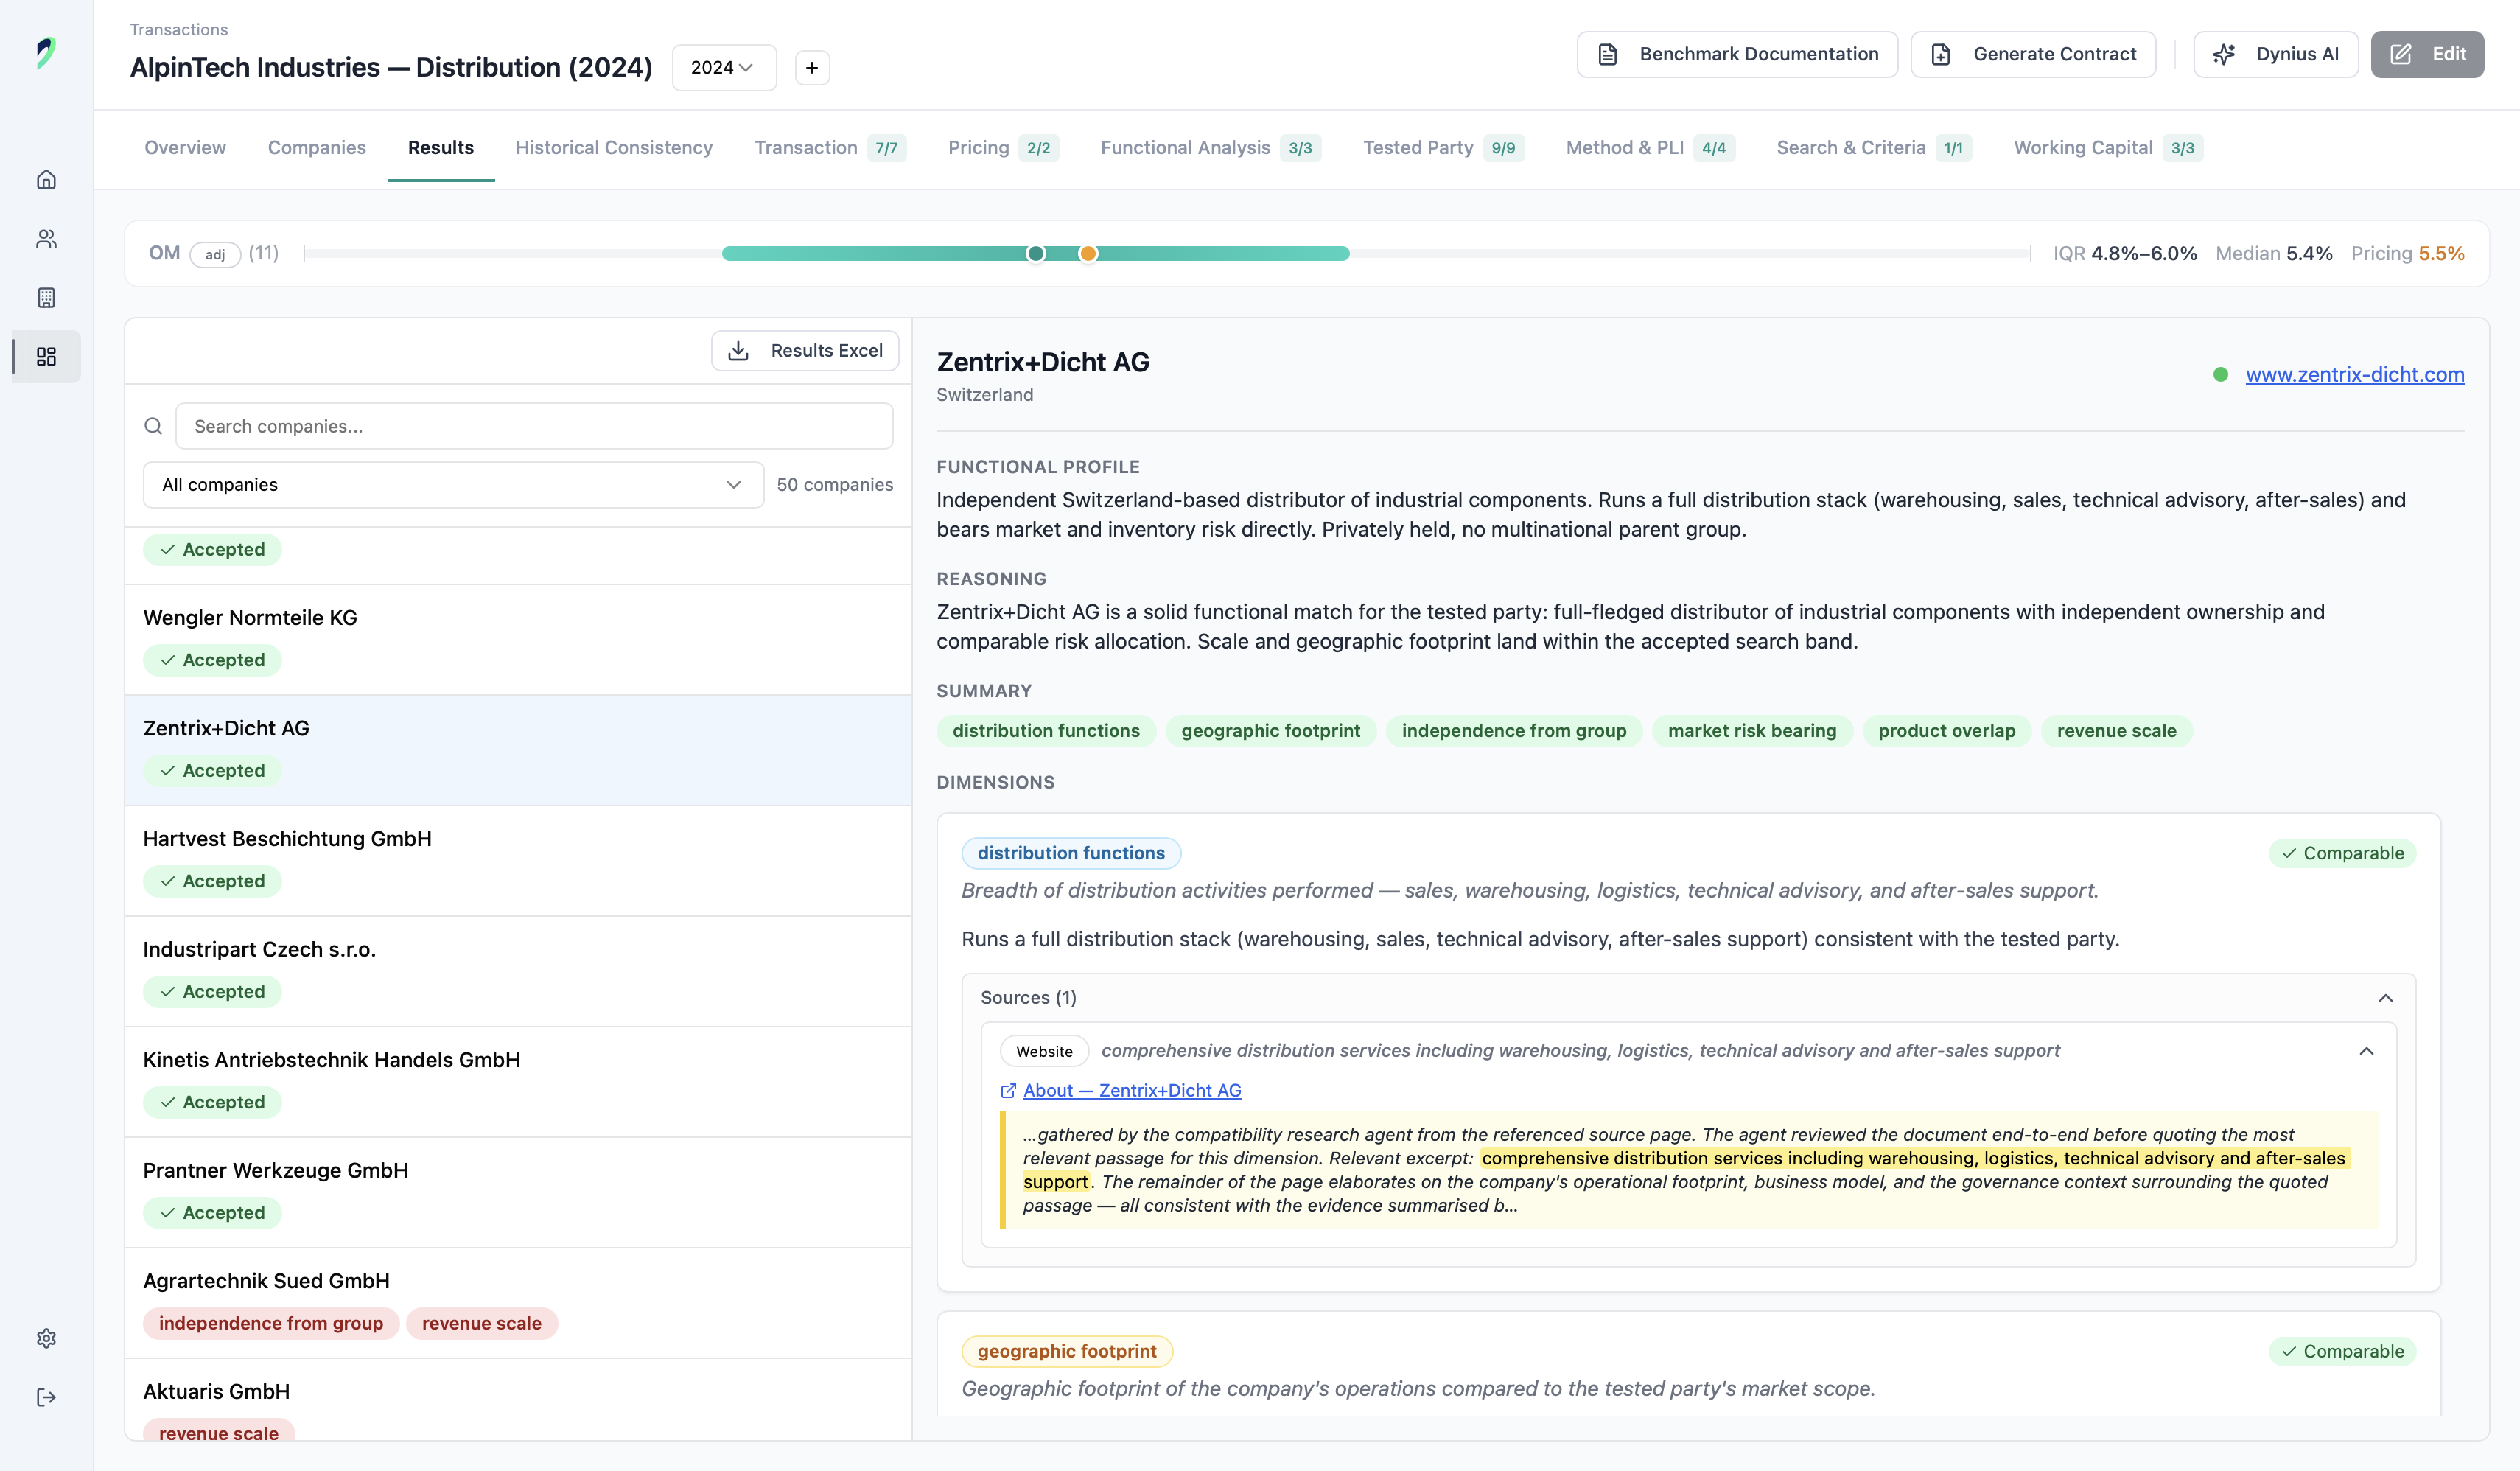Collapse the Sources (1) section

tap(2385, 998)
